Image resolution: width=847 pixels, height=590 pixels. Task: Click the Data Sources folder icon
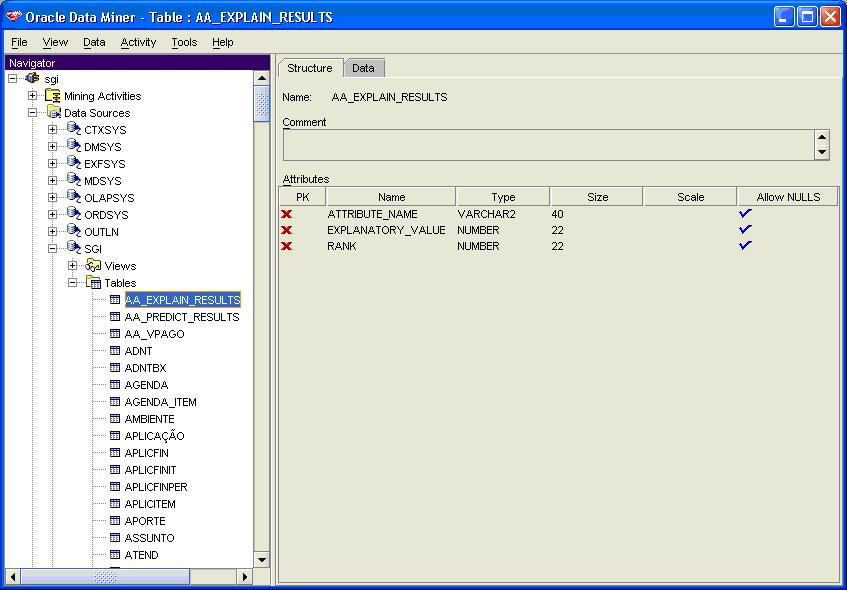pos(53,113)
